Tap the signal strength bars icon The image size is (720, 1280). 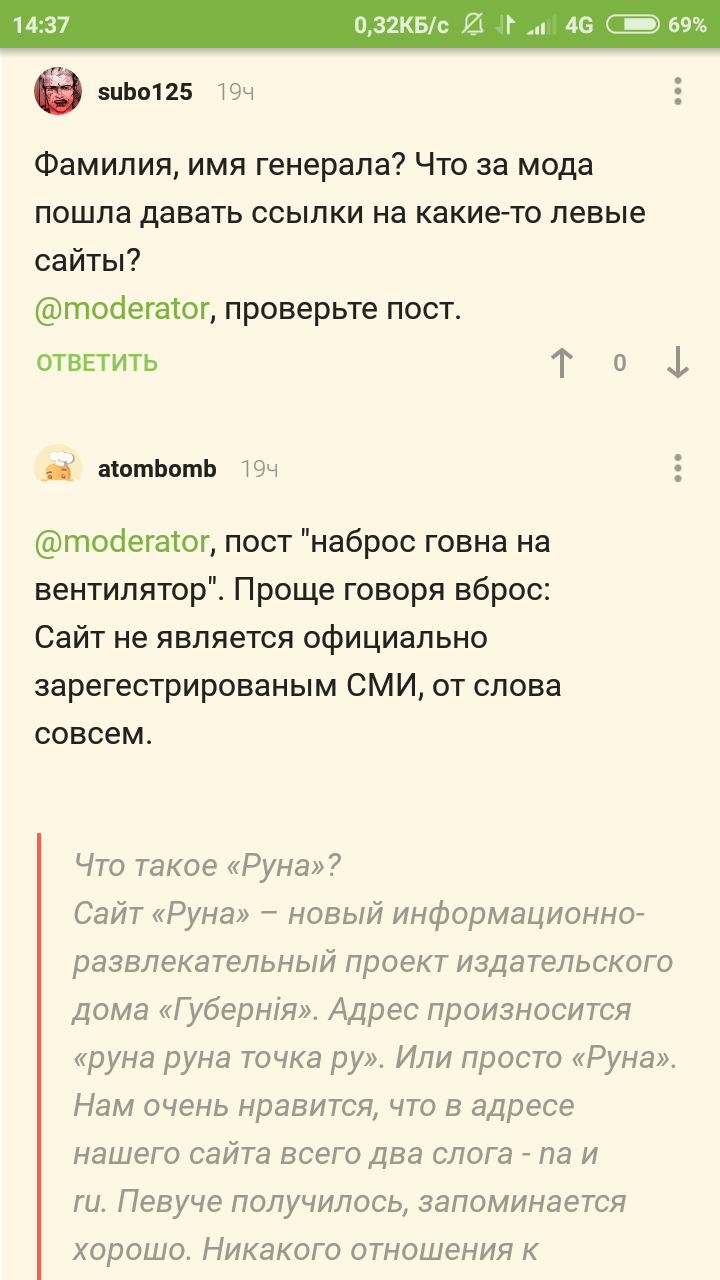click(x=542, y=25)
